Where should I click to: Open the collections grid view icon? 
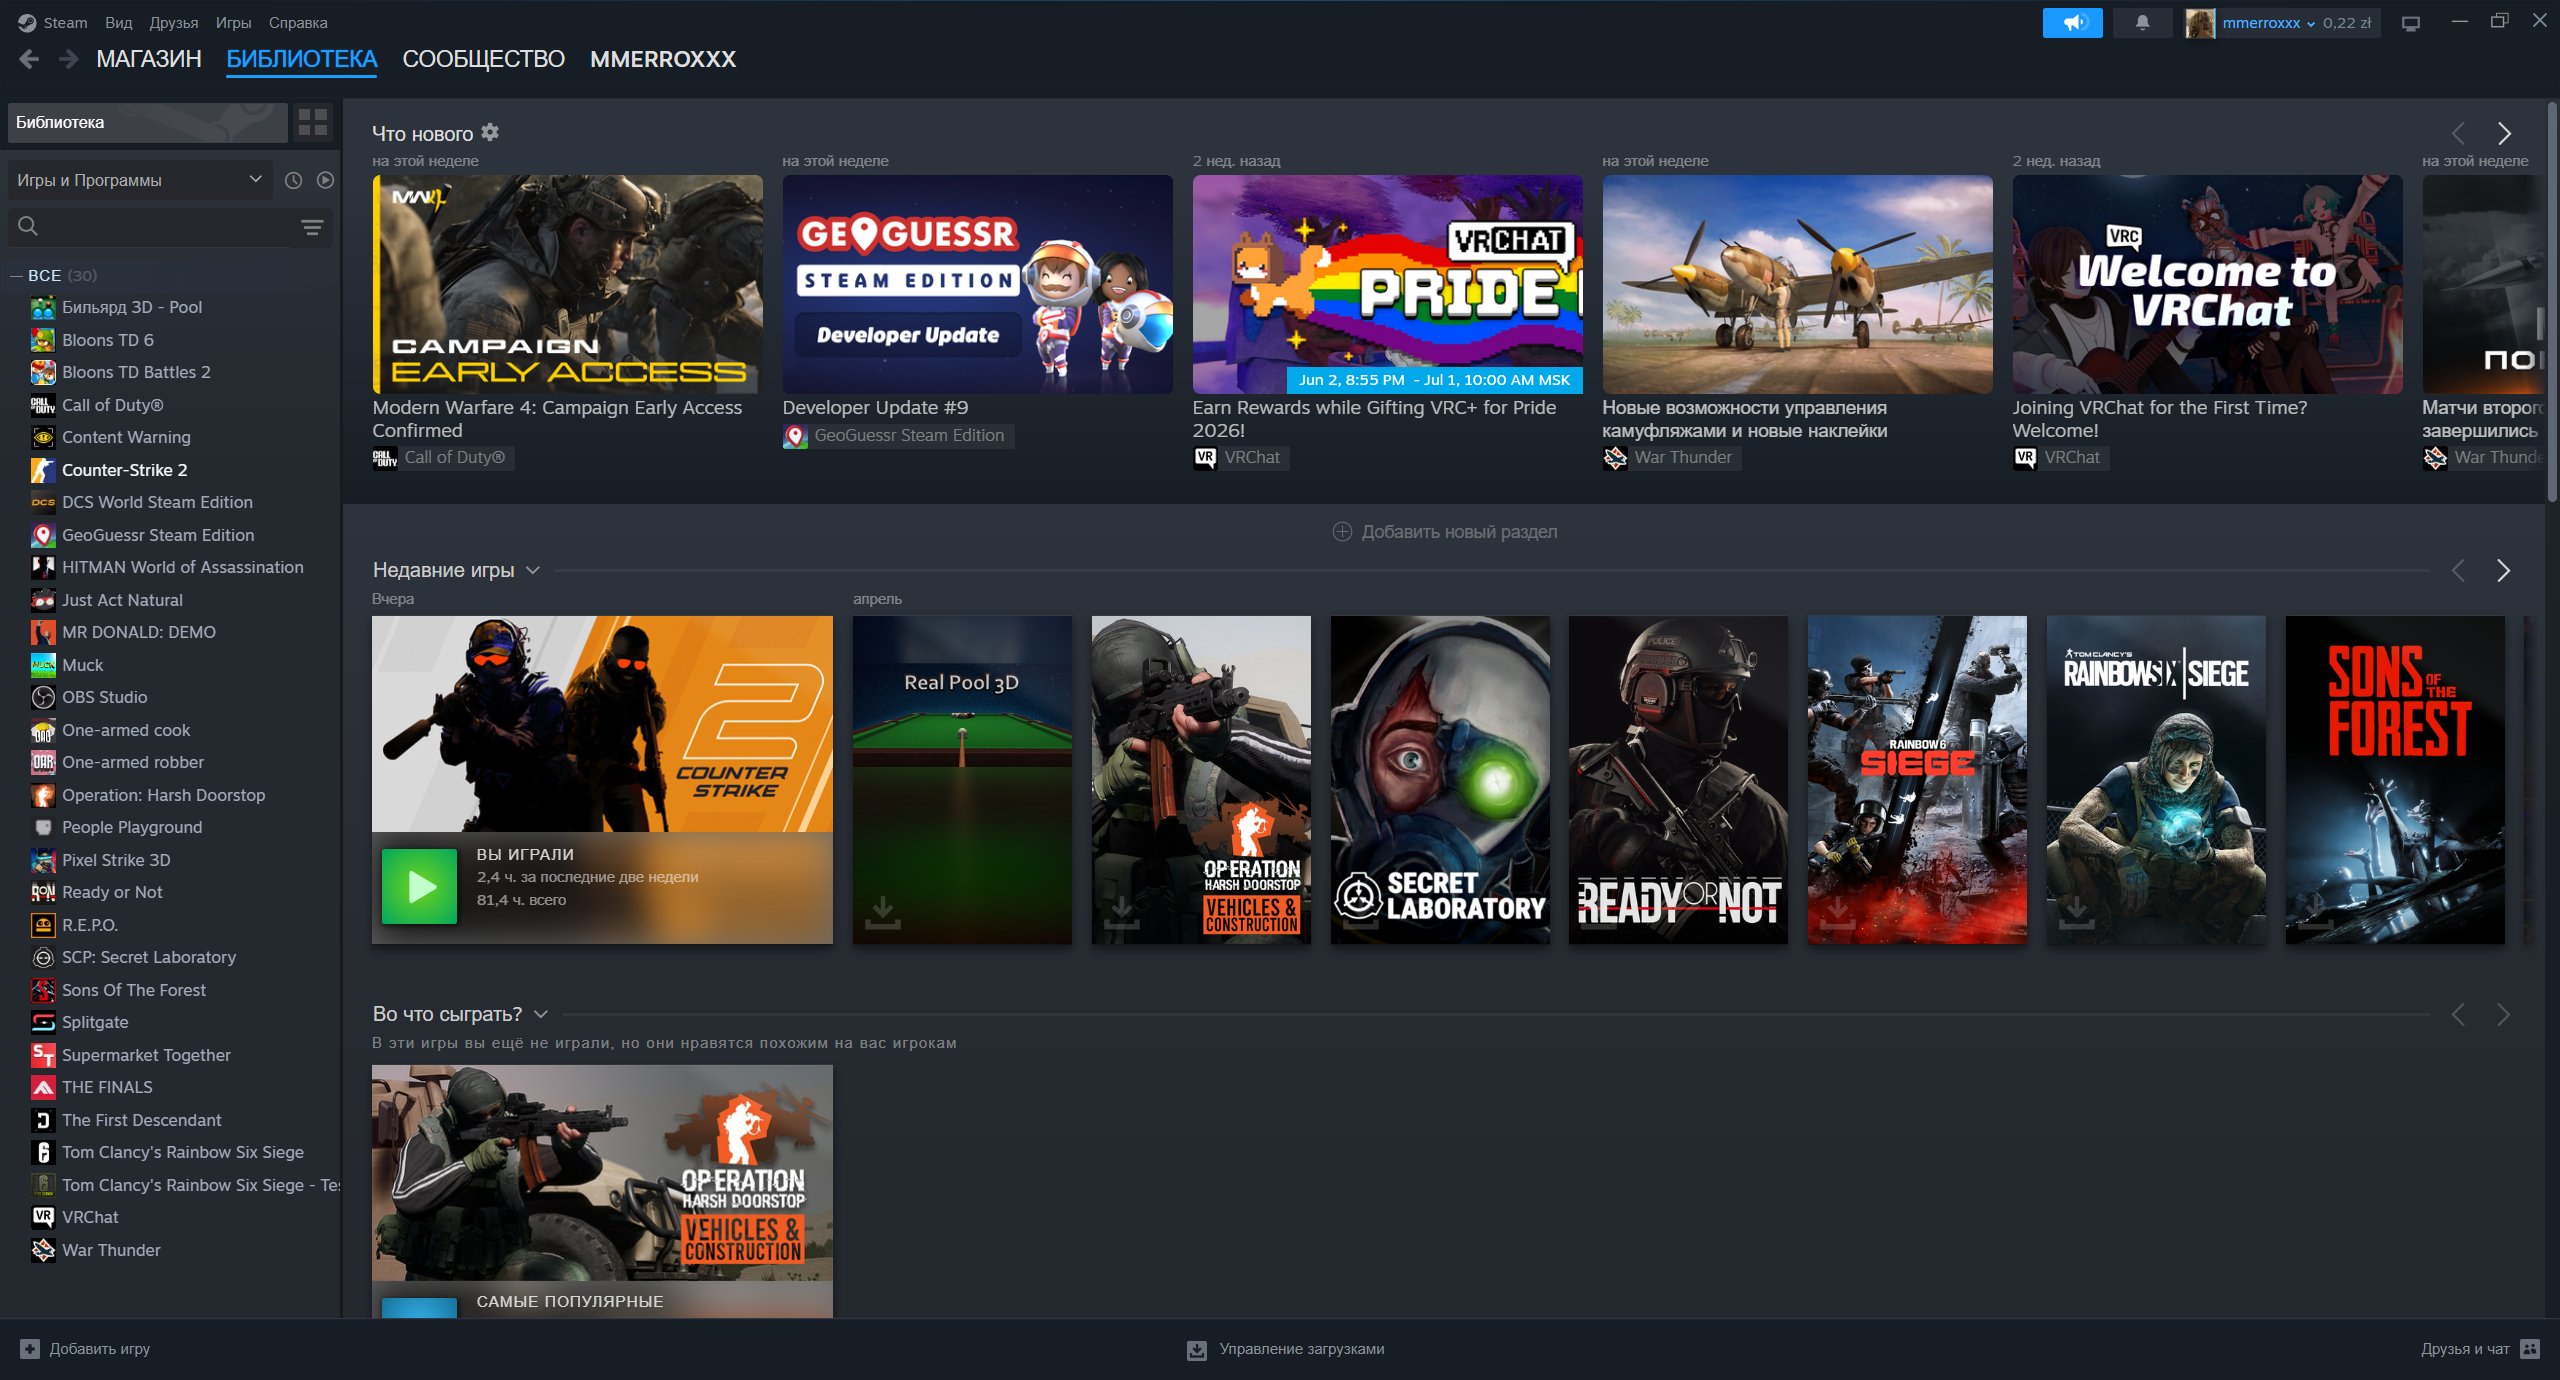tap(313, 122)
